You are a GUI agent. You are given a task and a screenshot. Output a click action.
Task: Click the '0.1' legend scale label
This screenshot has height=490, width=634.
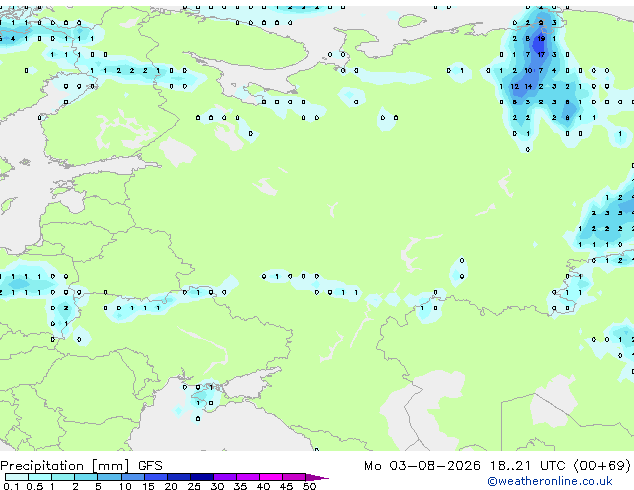coord(11,486)
